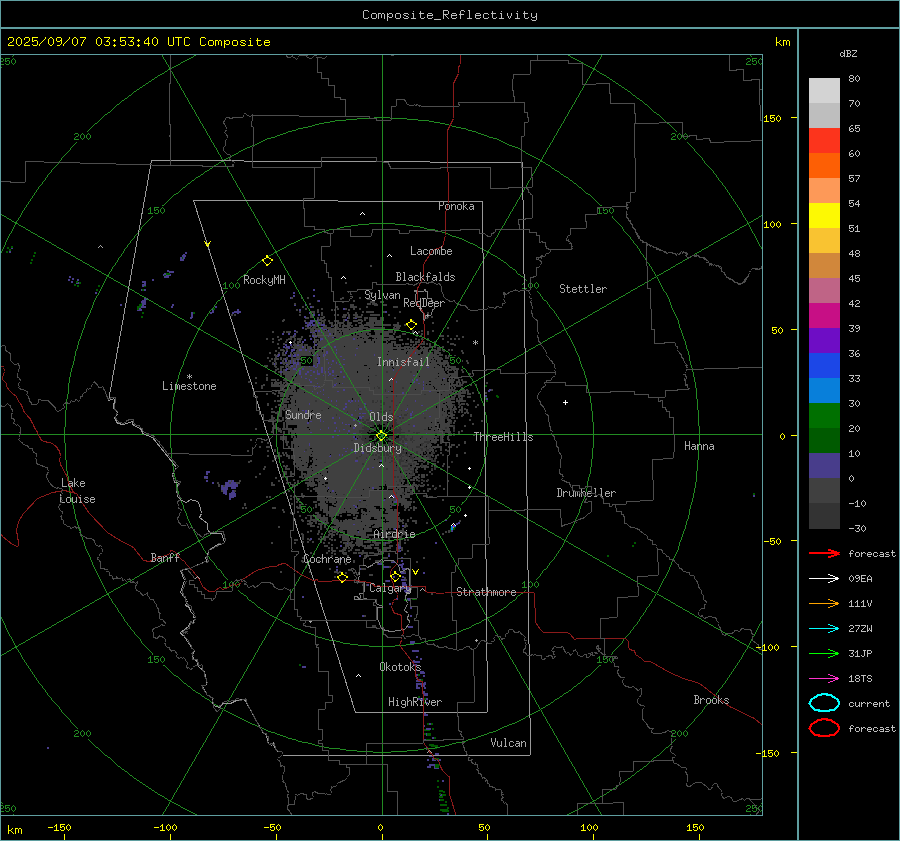Click the Didsbury city label
Screen dimensions: 900x841
pos(377,448)
